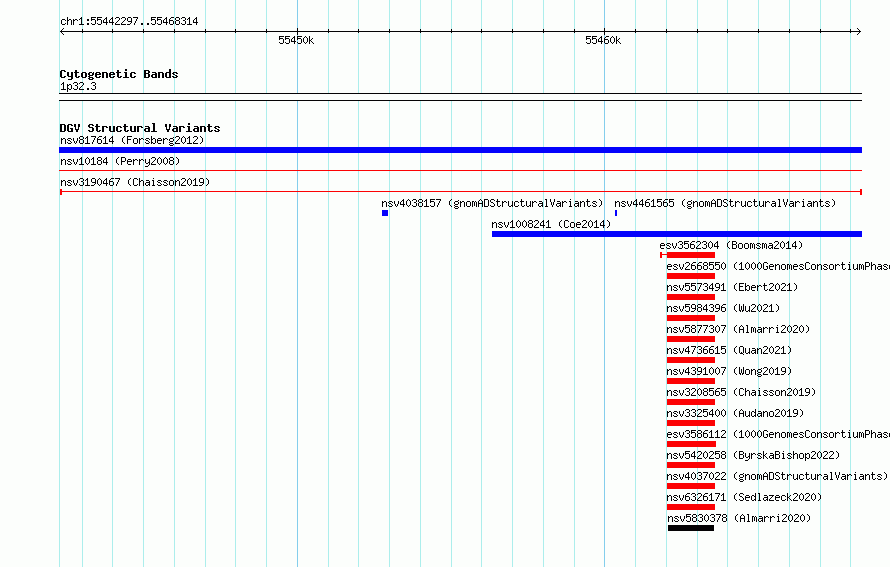
Task: Click the tiny blue mark of nsv4461565
Action: click(616, 213)
